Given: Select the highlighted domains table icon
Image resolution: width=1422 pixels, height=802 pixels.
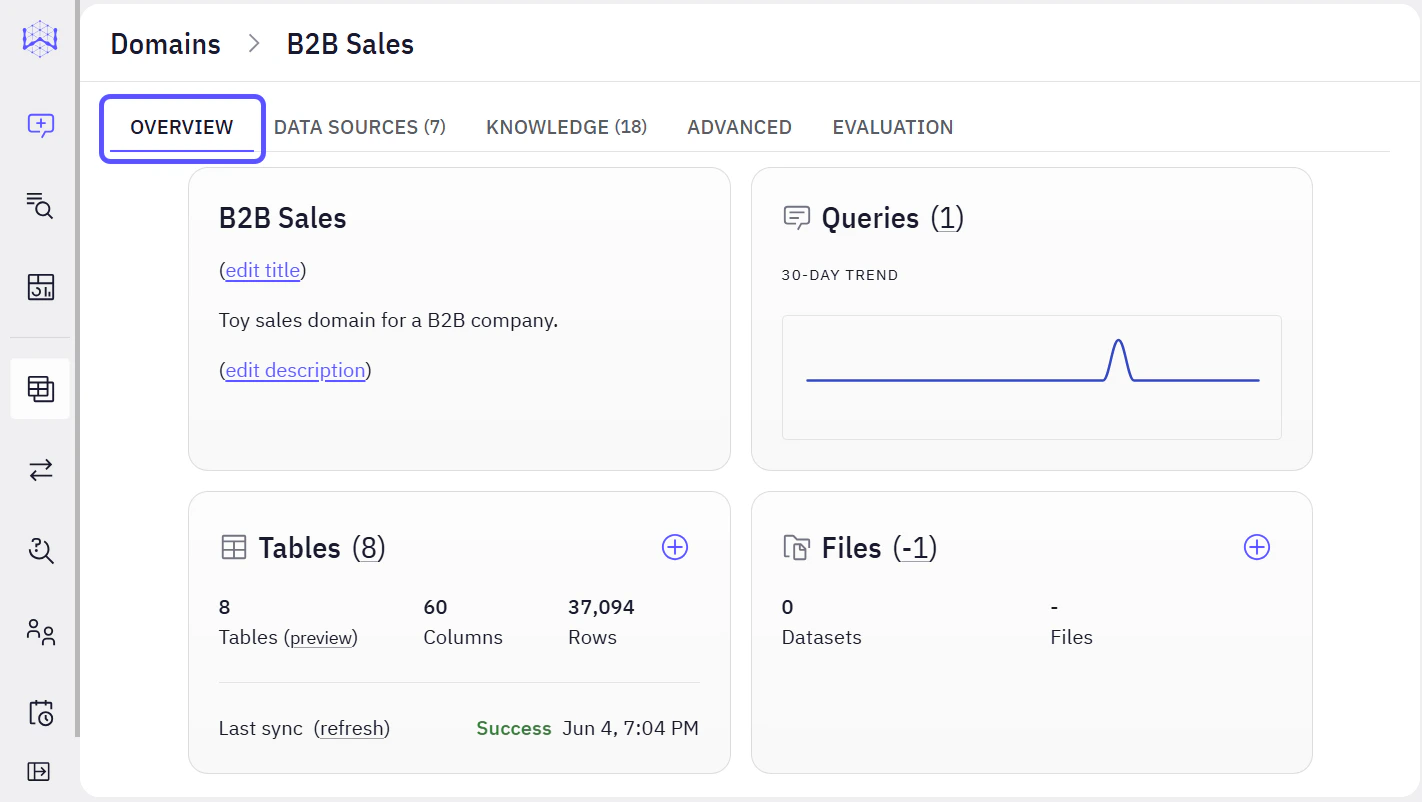Looking at the screenshot, I should pos(38,388).
